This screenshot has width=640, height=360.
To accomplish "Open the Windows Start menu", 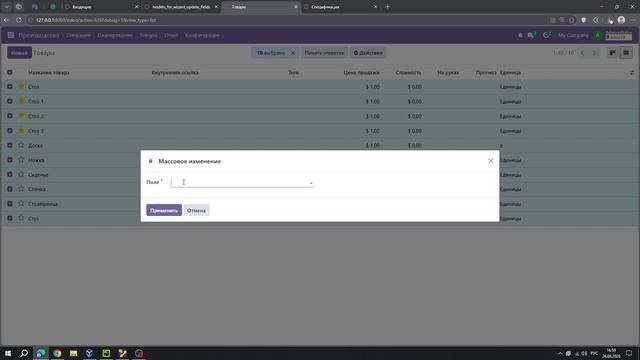I will [x=8, y=353].
